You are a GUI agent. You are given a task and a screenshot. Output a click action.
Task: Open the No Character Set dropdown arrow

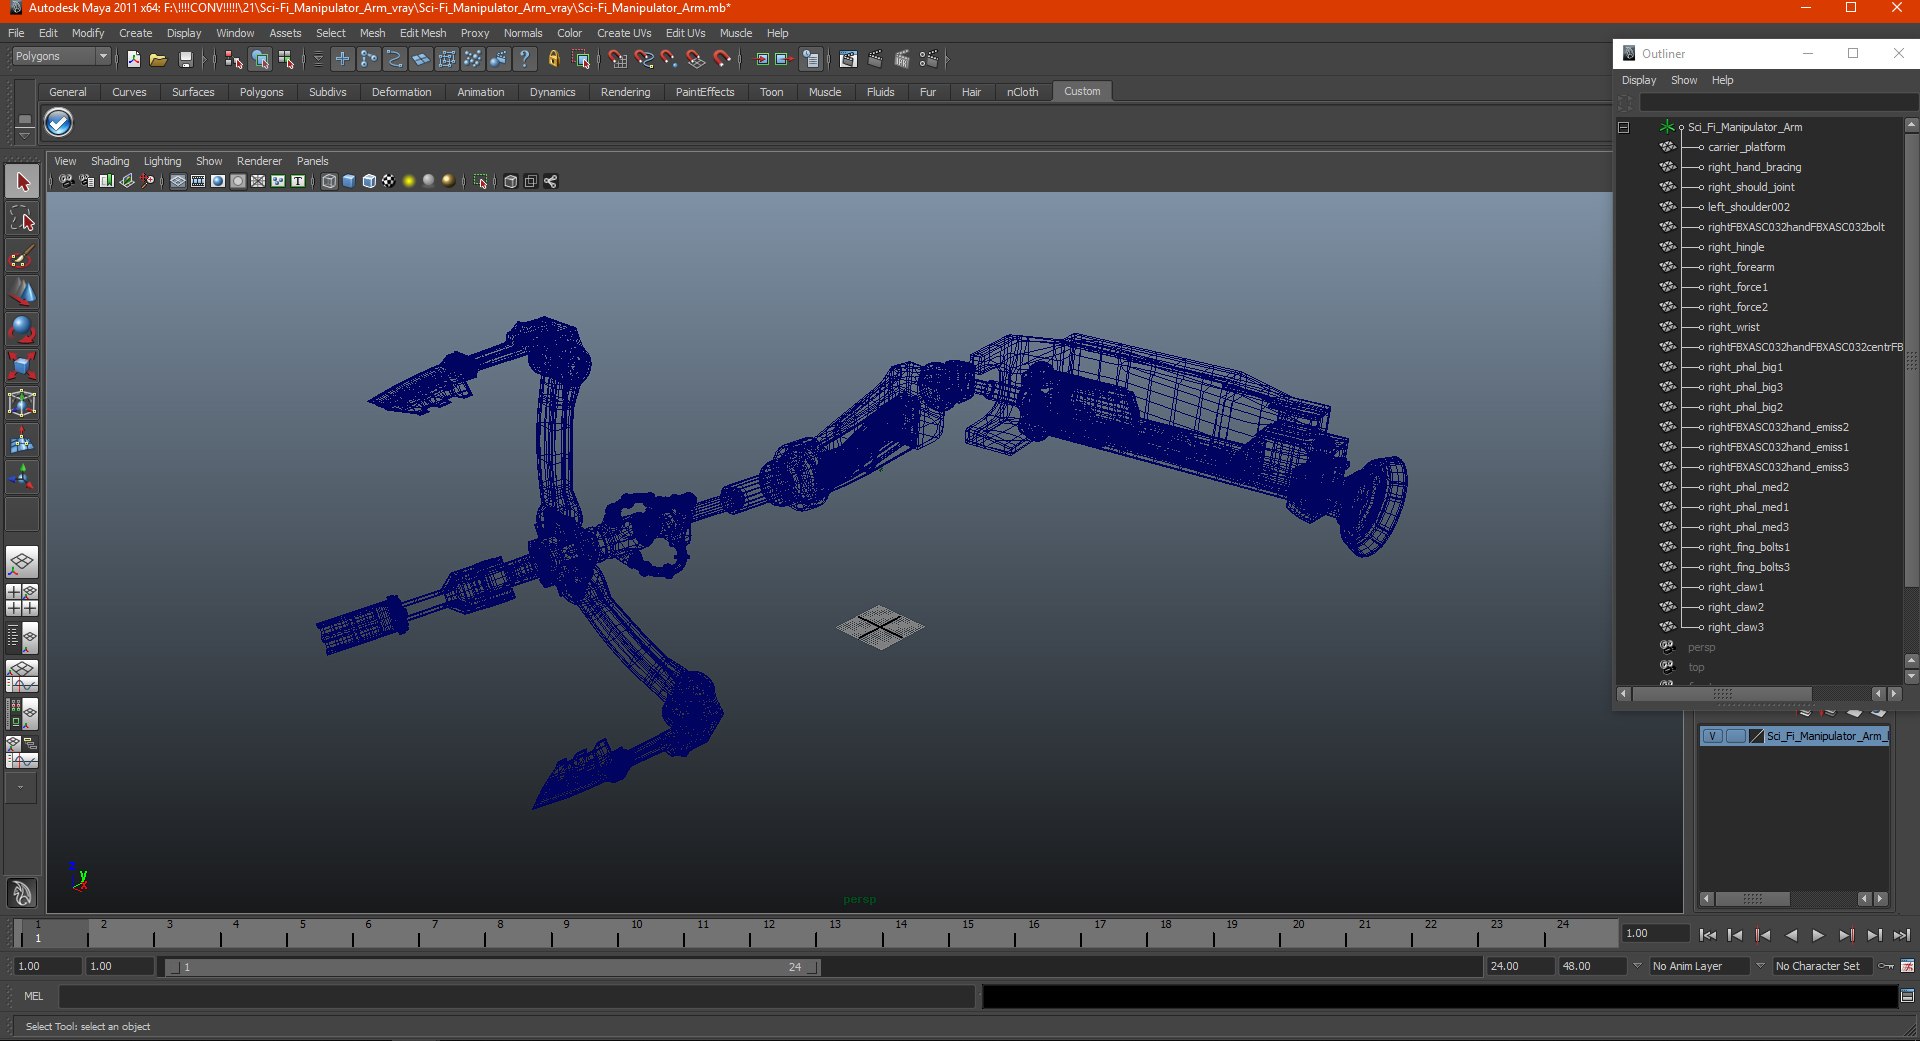(x=1761, y=966)
